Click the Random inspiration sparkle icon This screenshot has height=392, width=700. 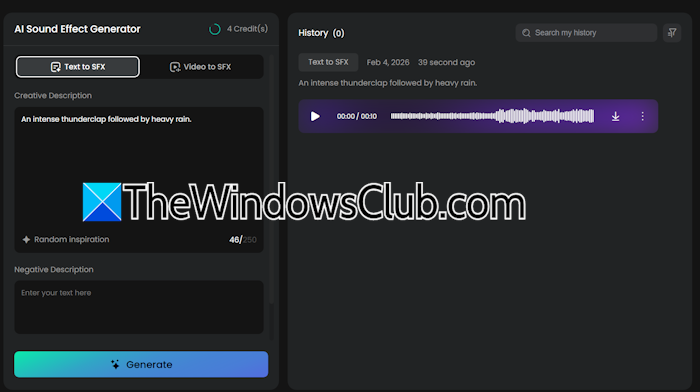[x=26, y=239]
